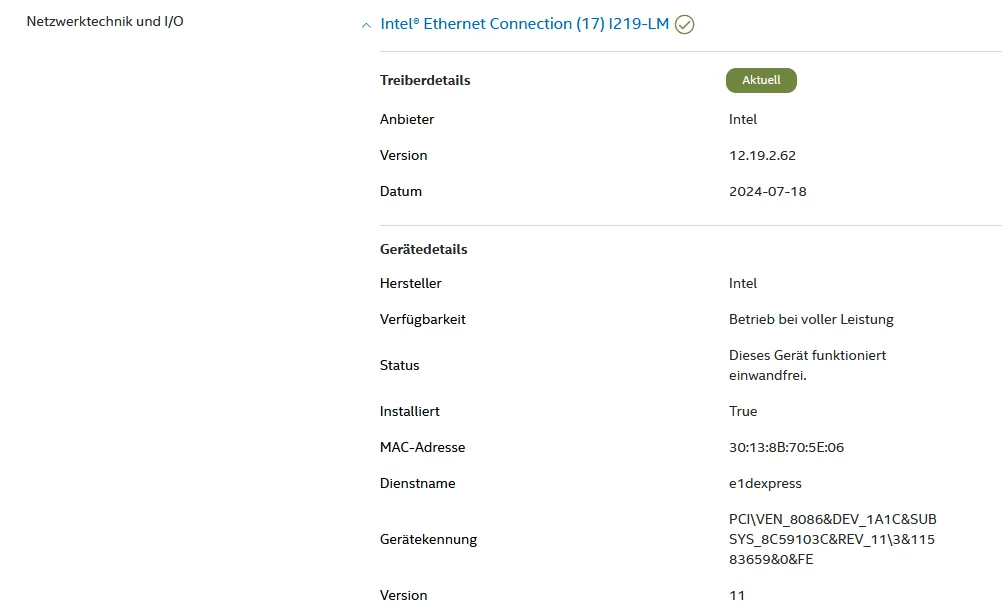Select the Status label

click(x=399, y=366)
